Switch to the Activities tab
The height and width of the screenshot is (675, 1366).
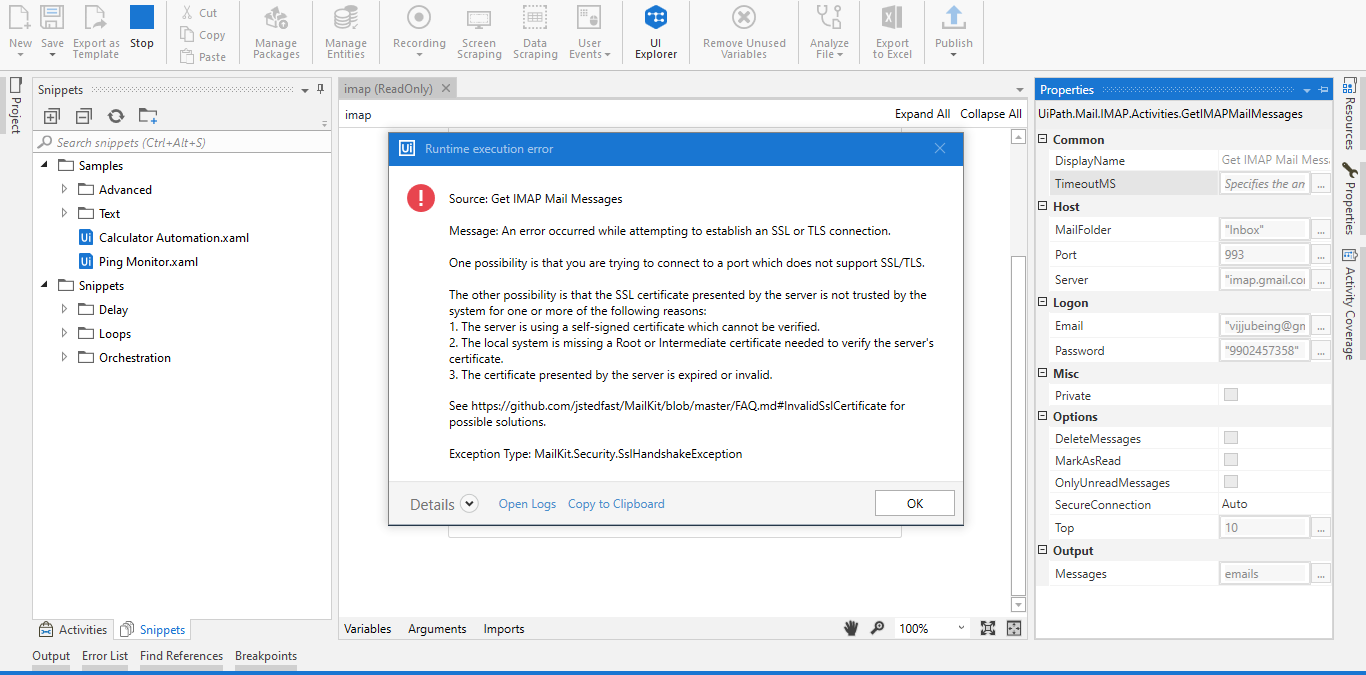[x=72, y=629]
